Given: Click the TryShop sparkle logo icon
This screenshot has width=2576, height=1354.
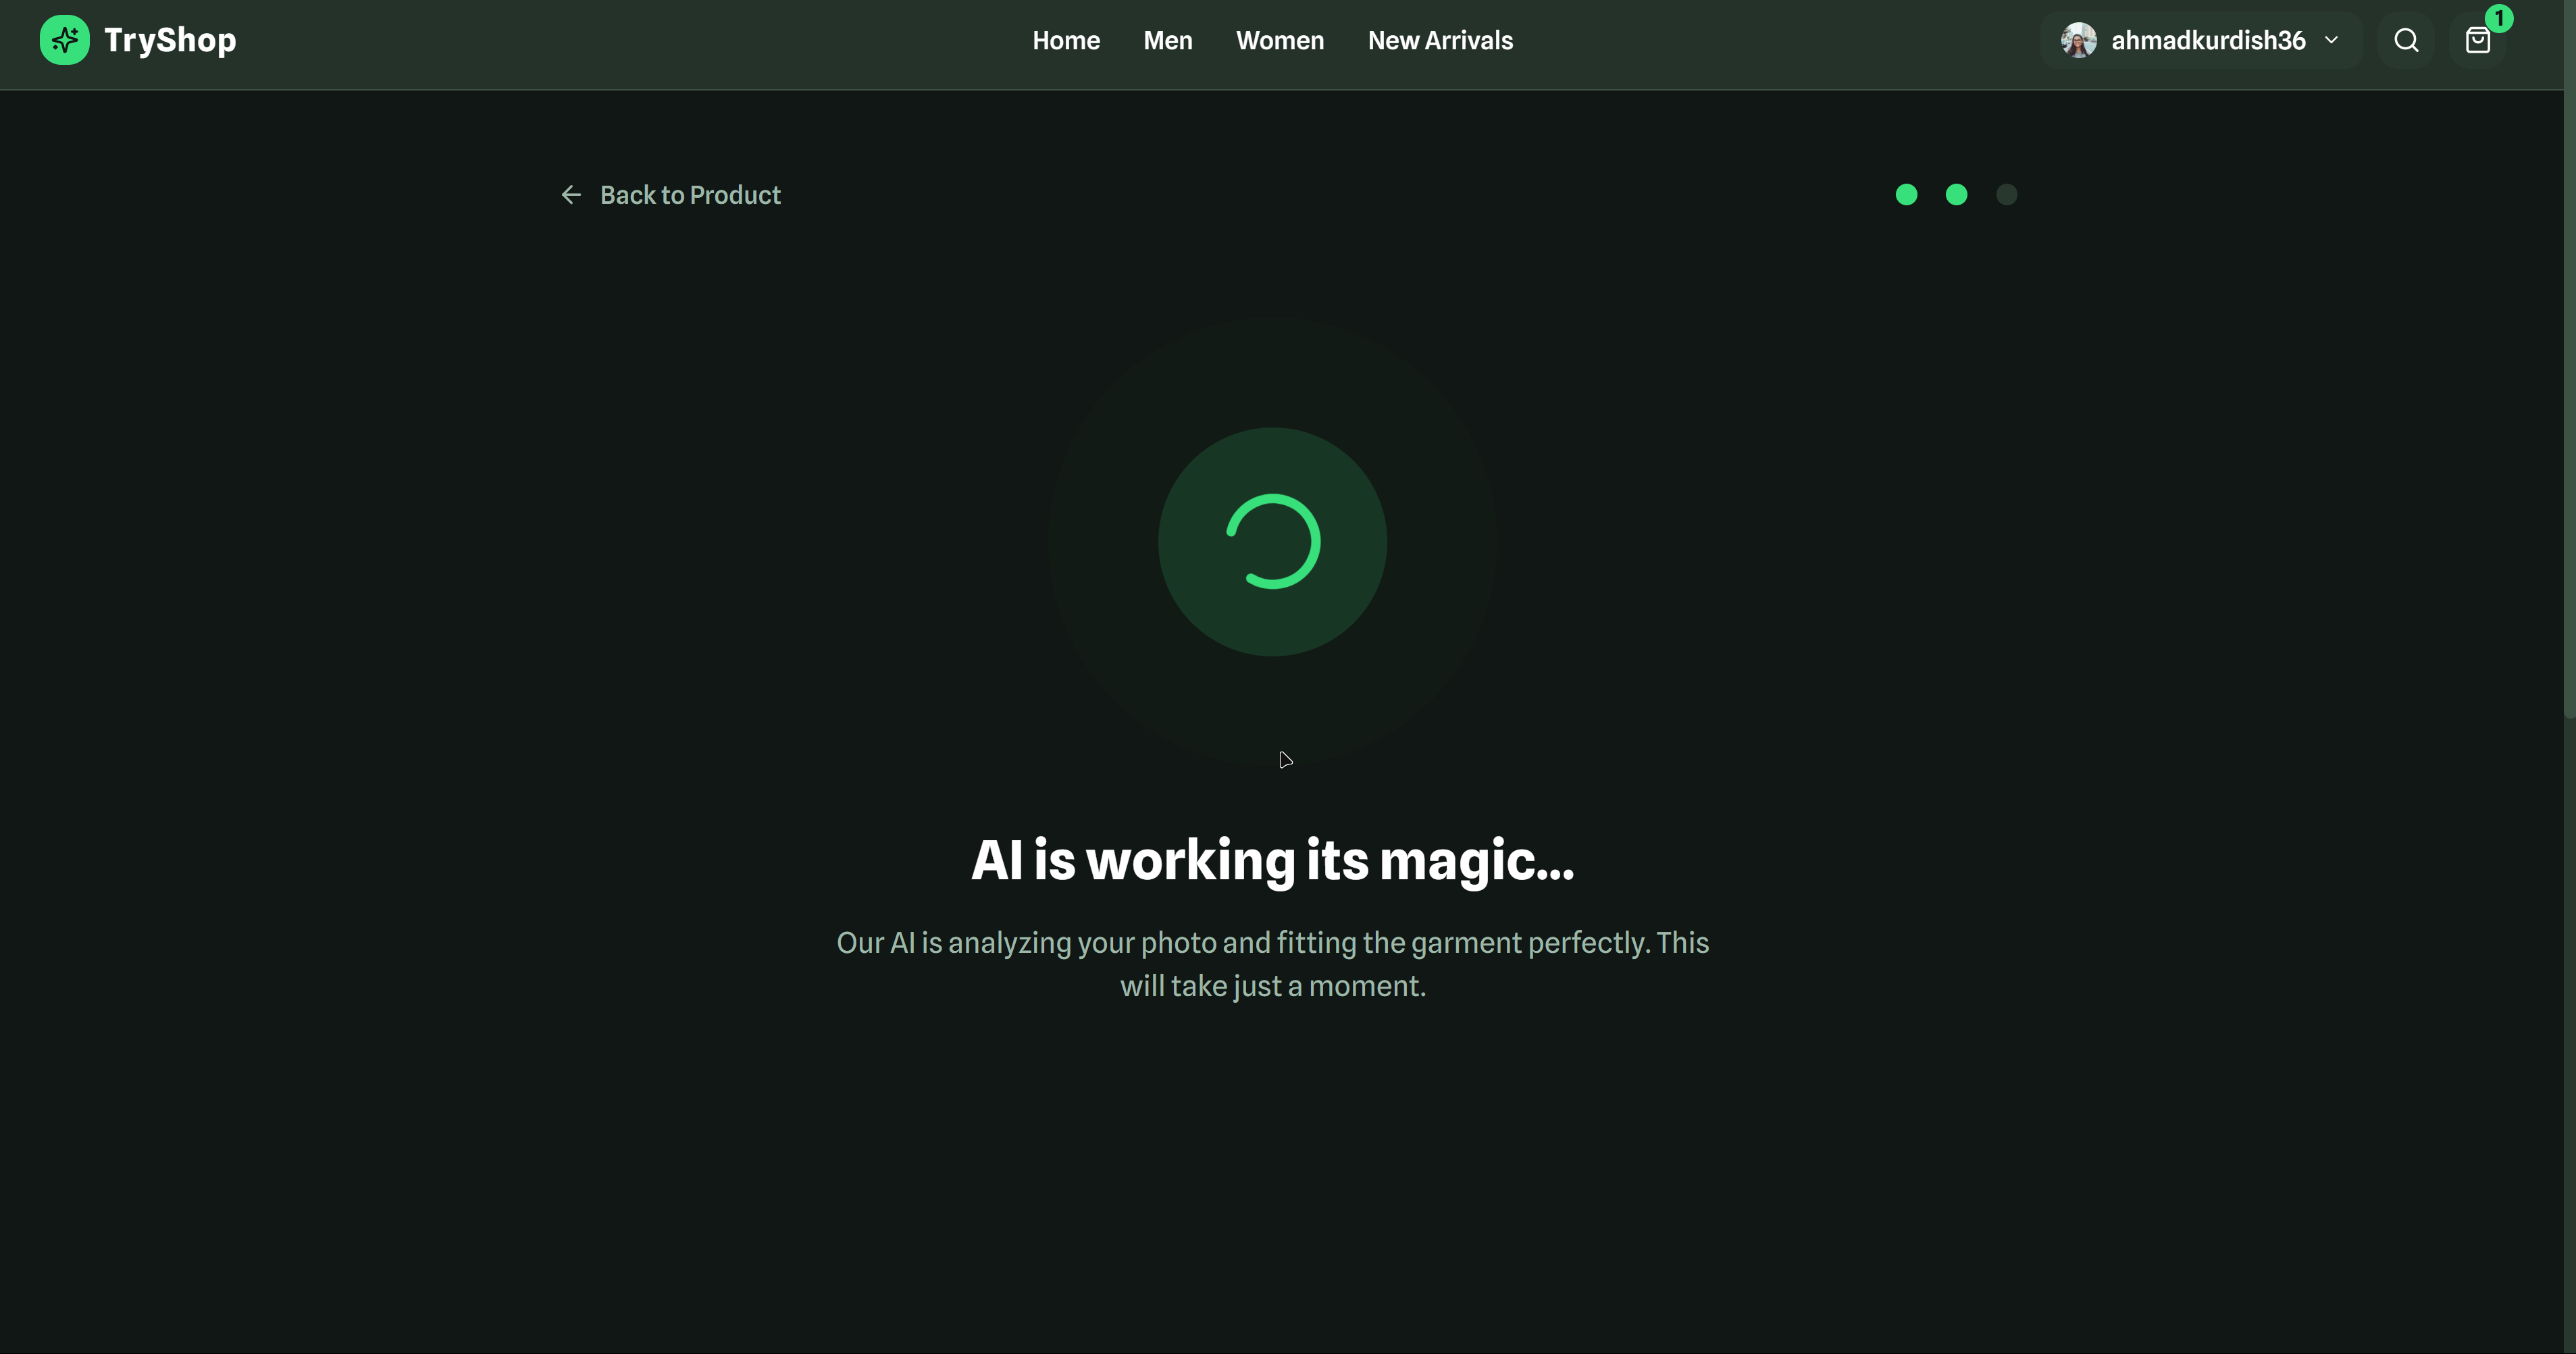Looking at the screenshot, I should point(64,40).
